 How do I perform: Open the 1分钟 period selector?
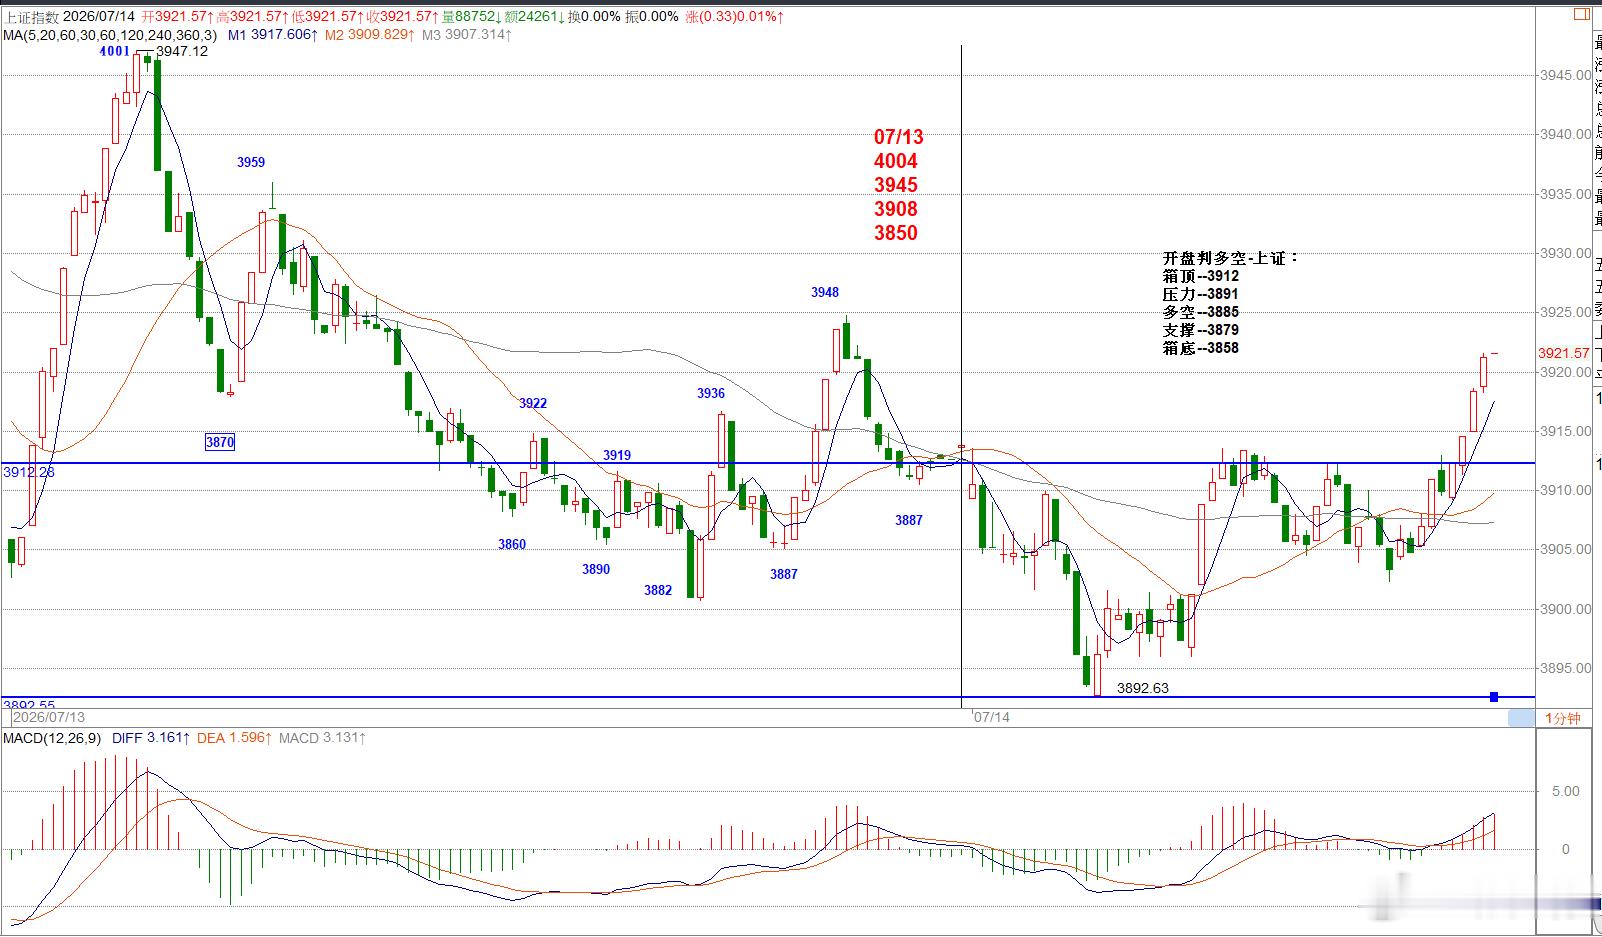pos(1562,718)
